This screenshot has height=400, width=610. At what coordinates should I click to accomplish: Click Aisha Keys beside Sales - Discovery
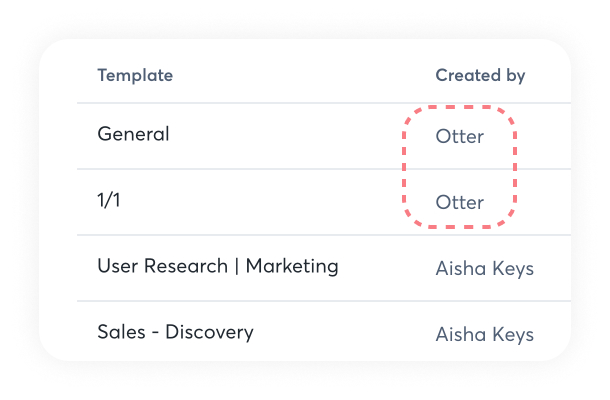[484, 335]
